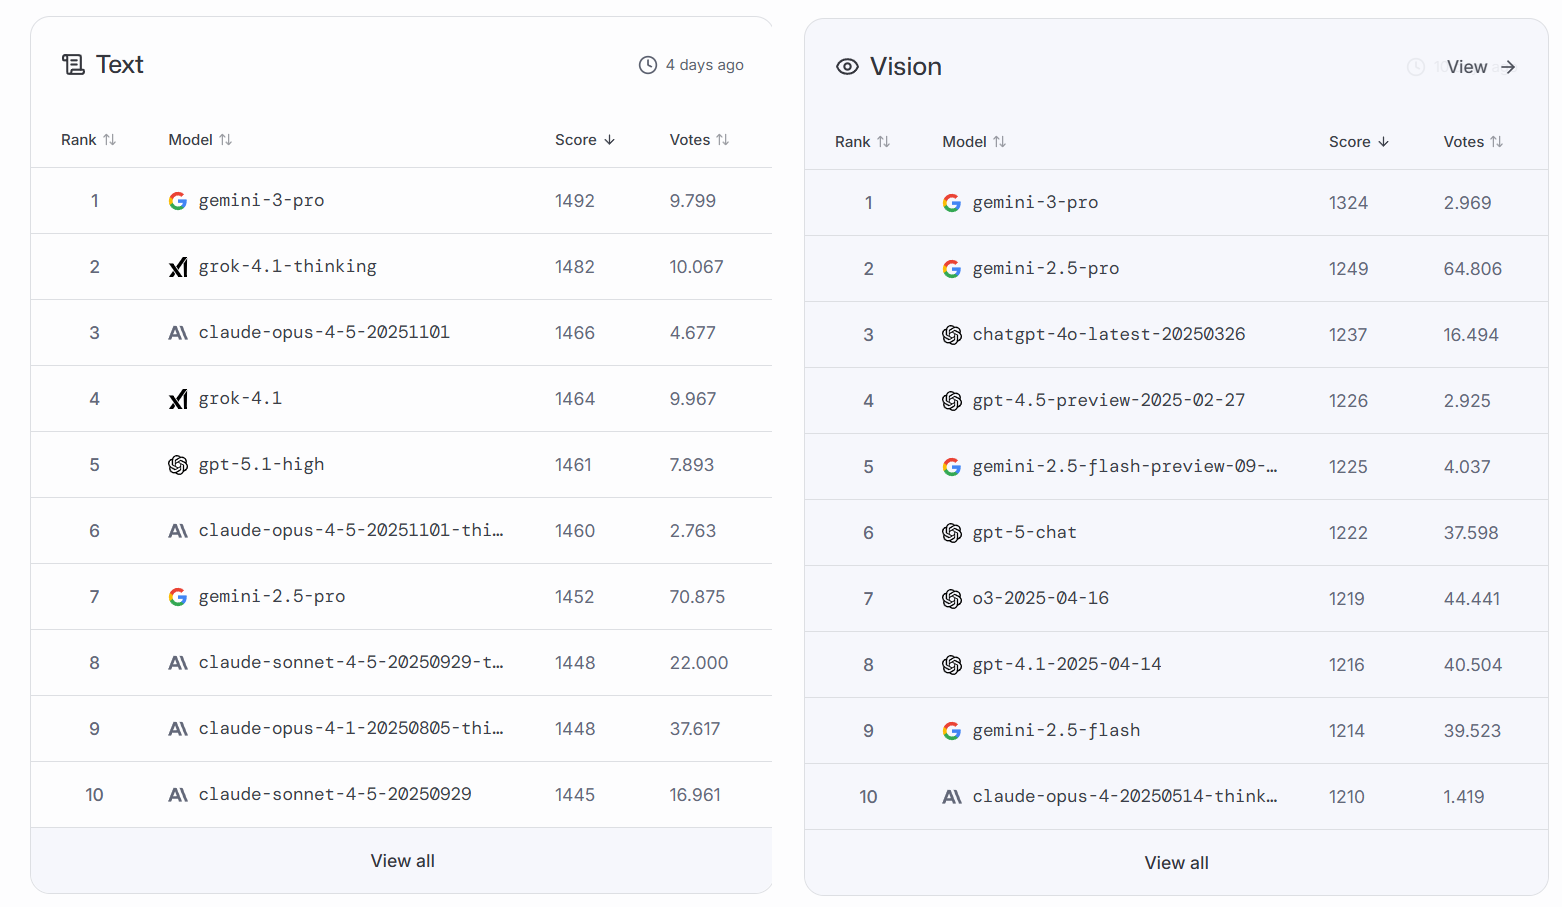Click the Vision eye icon
Viewport: 1562px width, 907px height.
847,67
